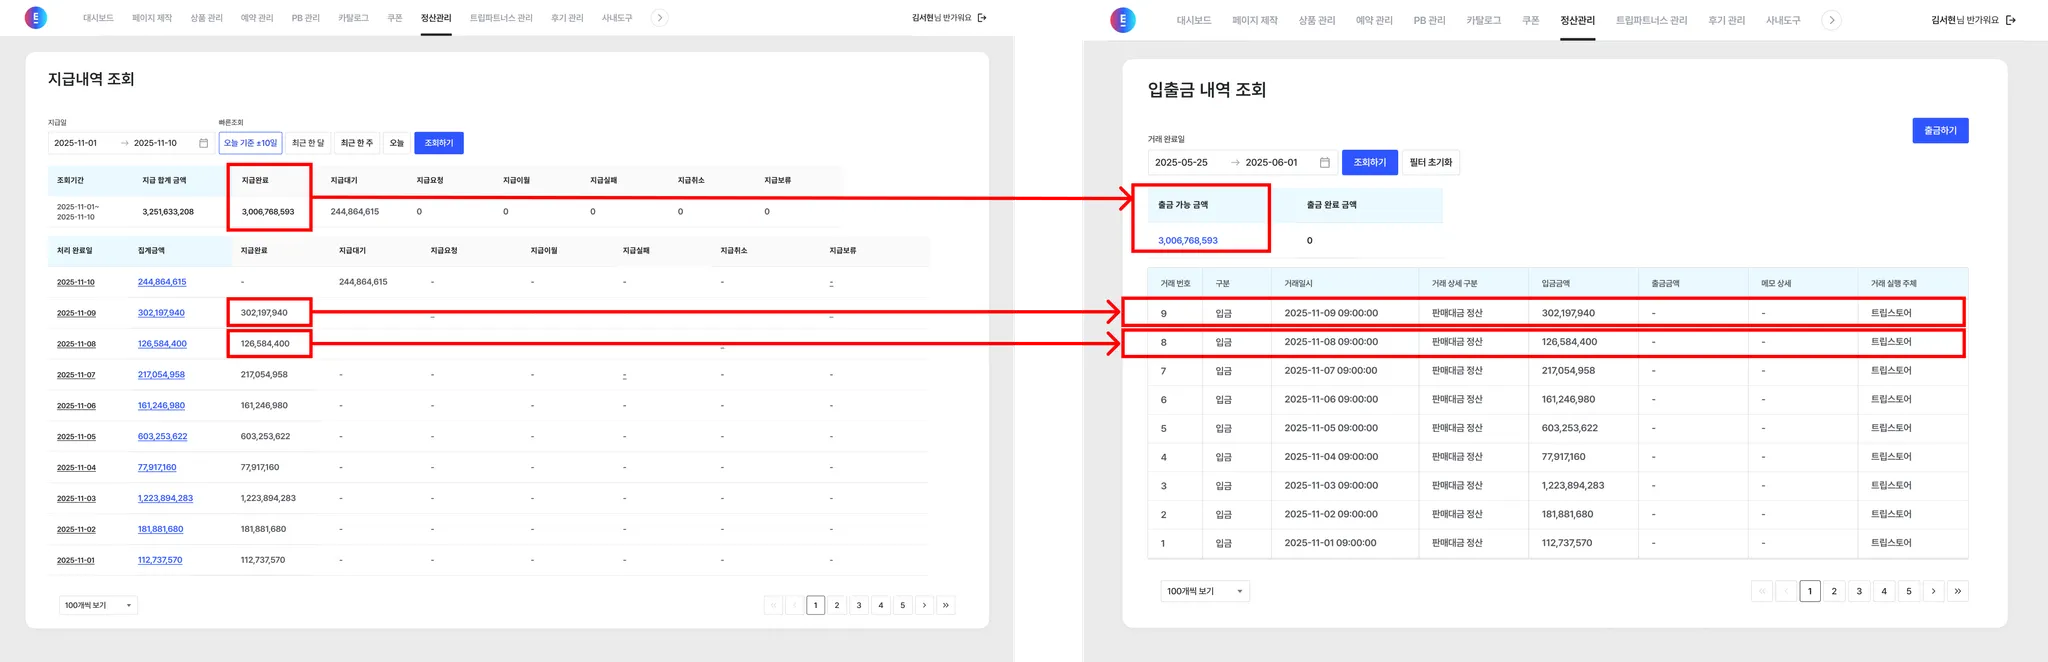Viewport: 2048px width, 662px height.
Task: Click end date 2025-11-10 in 지급일 field
Action: (155, 143)
